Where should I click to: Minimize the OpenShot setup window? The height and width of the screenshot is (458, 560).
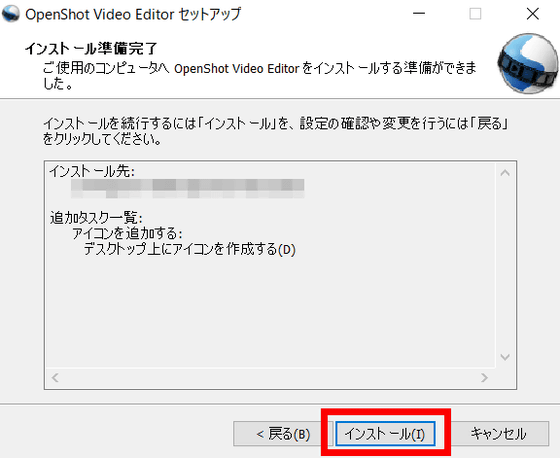pos(419,14)
